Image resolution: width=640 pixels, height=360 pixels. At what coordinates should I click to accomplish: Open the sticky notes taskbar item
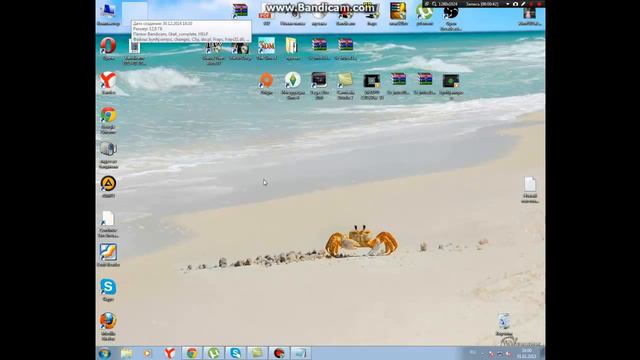point(257,353)
